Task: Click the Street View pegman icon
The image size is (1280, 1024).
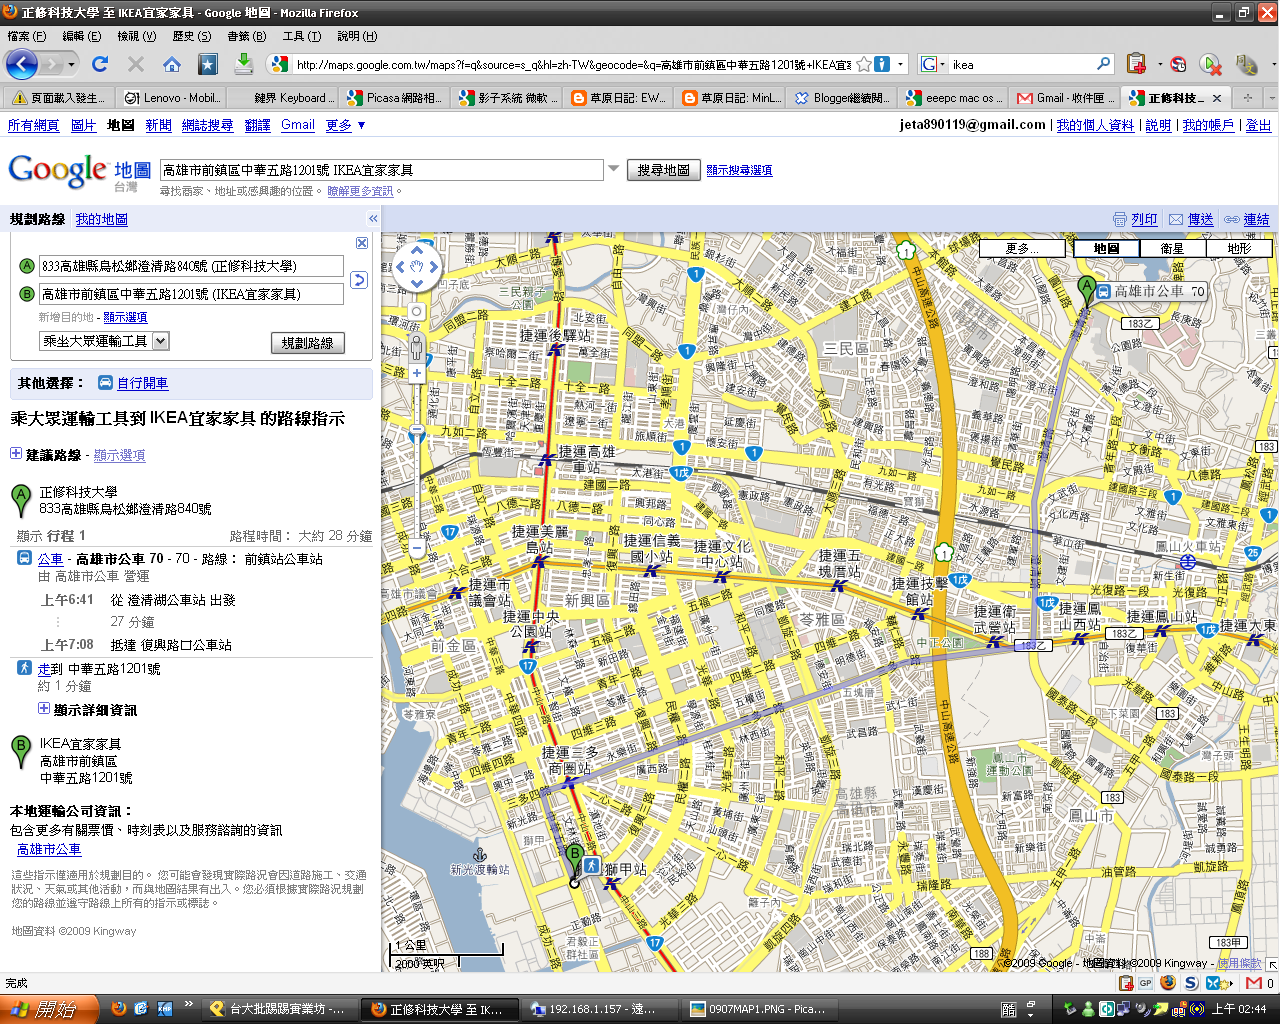Action: tap(417, 347)
